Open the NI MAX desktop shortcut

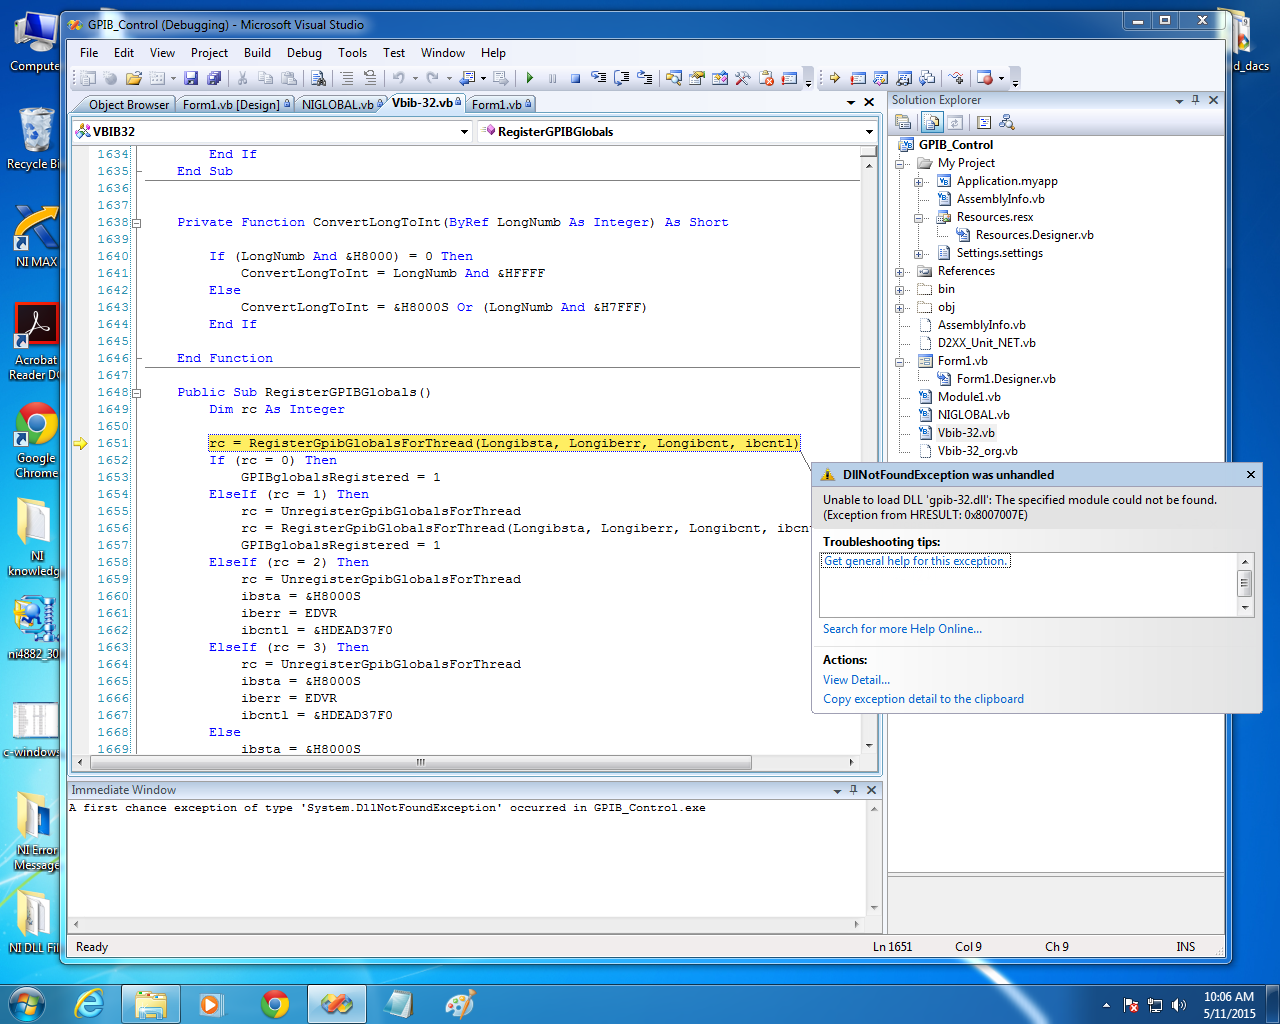pyautogui.click(x=36, y=236)
